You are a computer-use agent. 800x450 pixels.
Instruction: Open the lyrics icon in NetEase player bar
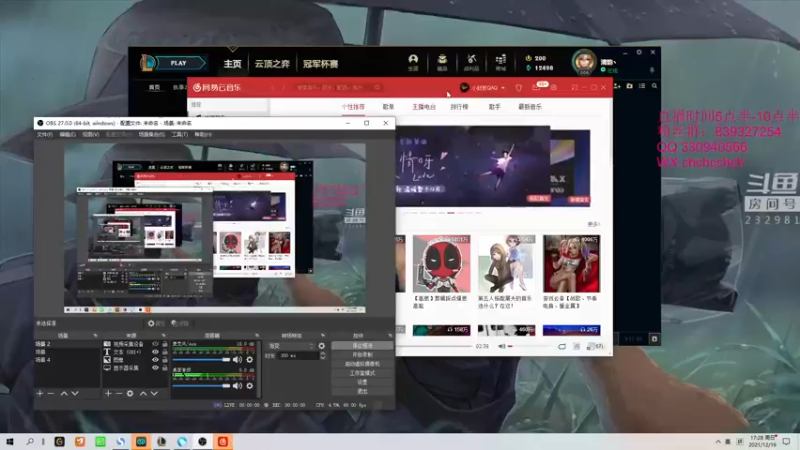[x=577, y=346]
